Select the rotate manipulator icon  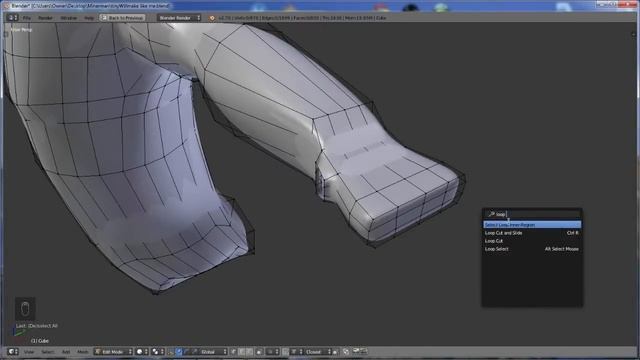point(187,351)
